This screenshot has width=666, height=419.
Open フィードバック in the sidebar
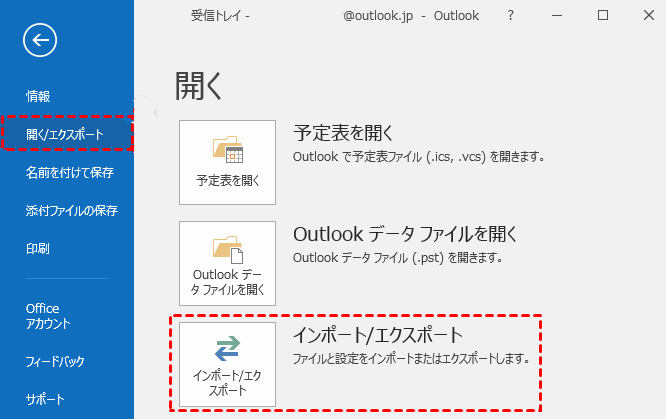pos(55,361)
